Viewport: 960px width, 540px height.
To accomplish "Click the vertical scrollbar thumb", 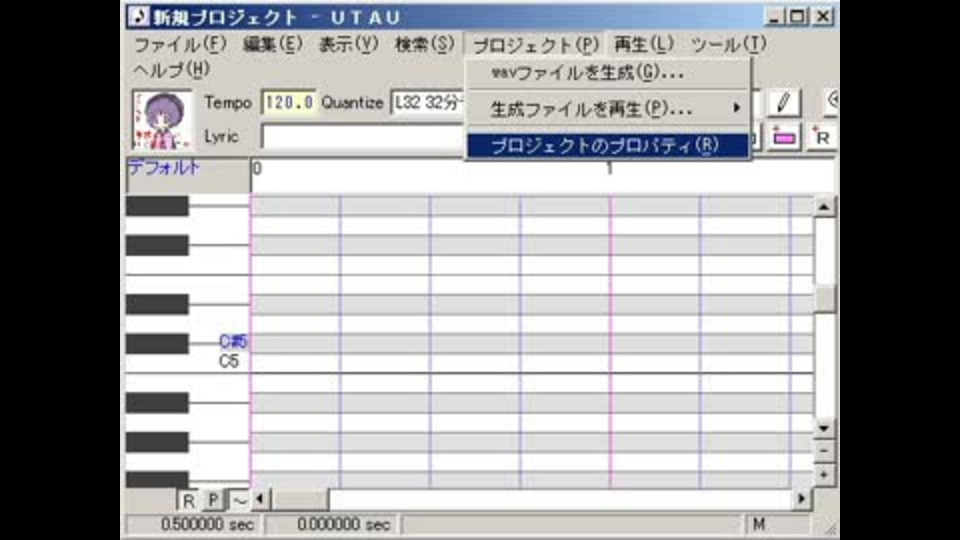I will click(824, 298).
